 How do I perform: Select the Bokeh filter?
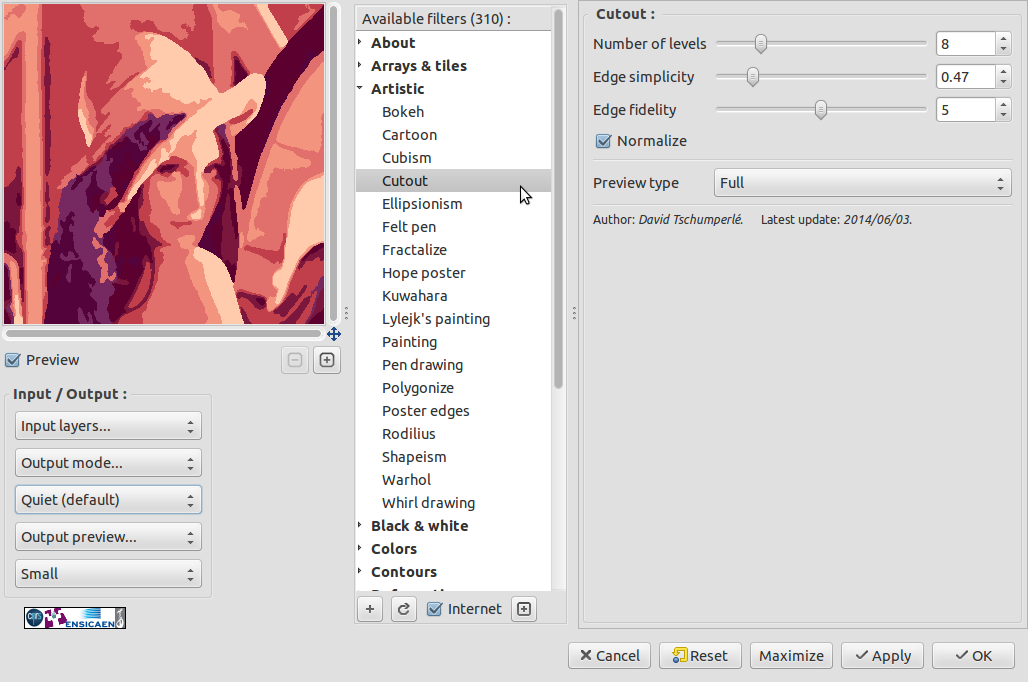tap(403, 112)
